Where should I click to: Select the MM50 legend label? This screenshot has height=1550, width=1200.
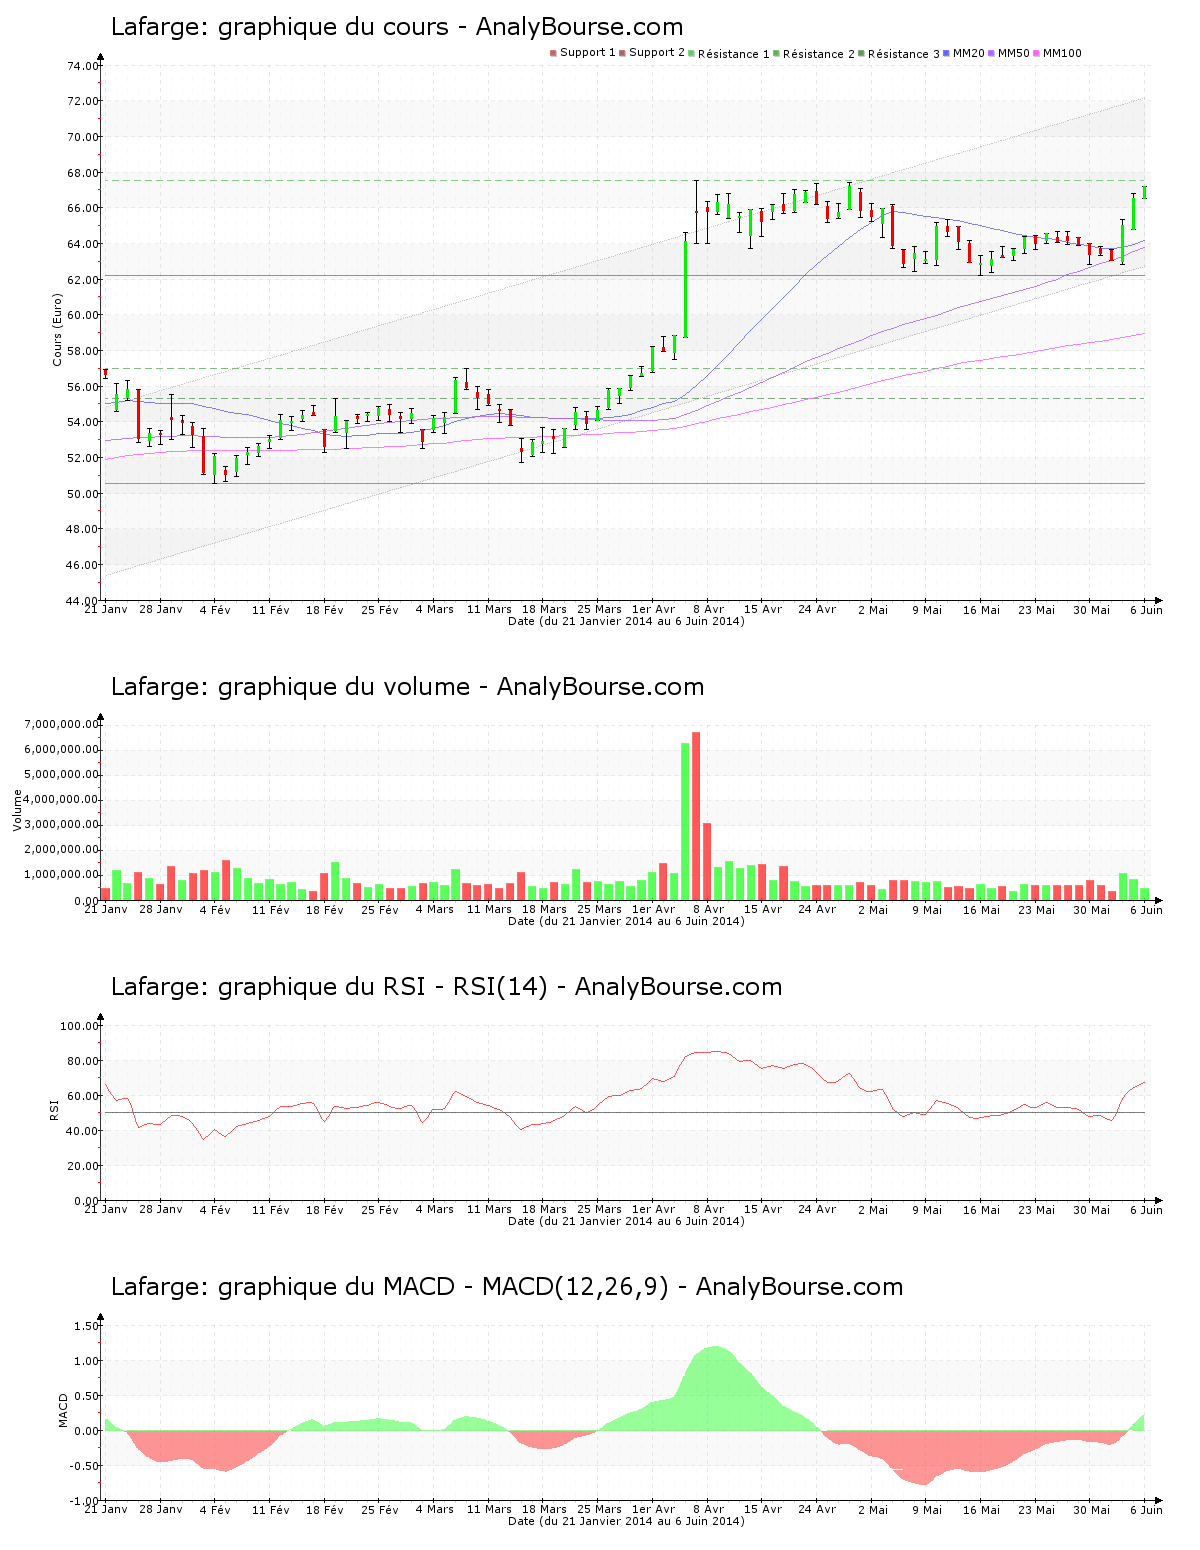coord(1014,53)
